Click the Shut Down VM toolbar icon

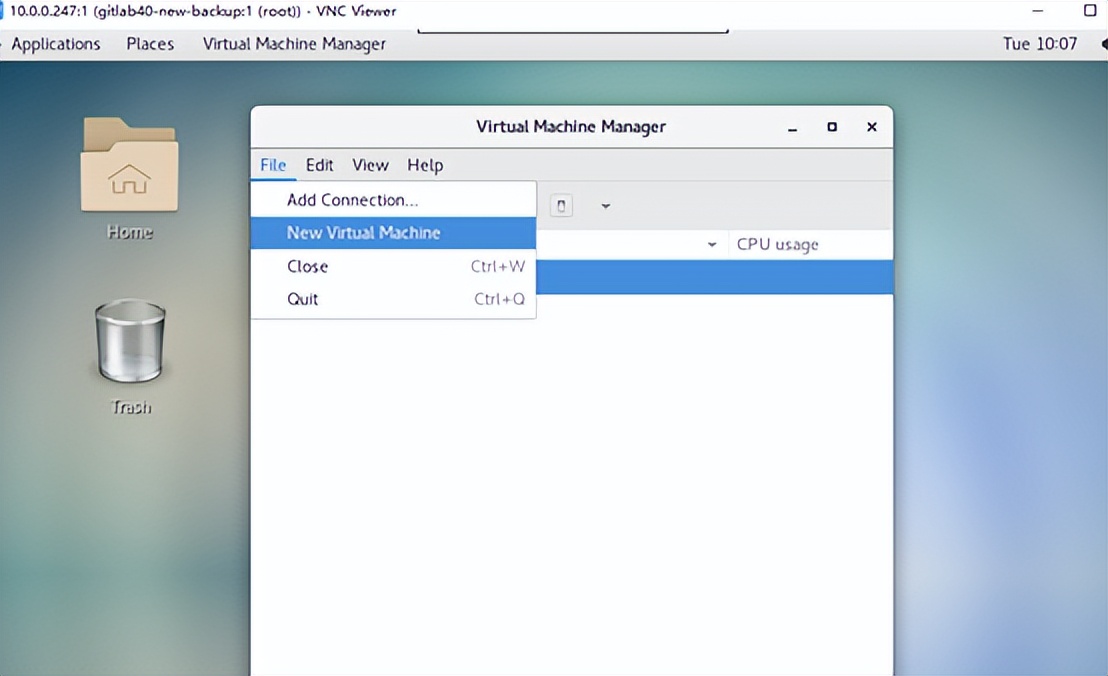[561, 206]
